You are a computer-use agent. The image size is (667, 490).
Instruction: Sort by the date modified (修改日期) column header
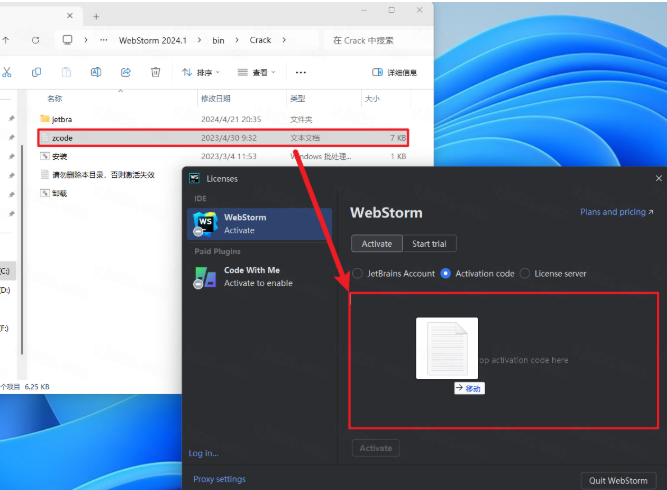click(x=216, y=99)
